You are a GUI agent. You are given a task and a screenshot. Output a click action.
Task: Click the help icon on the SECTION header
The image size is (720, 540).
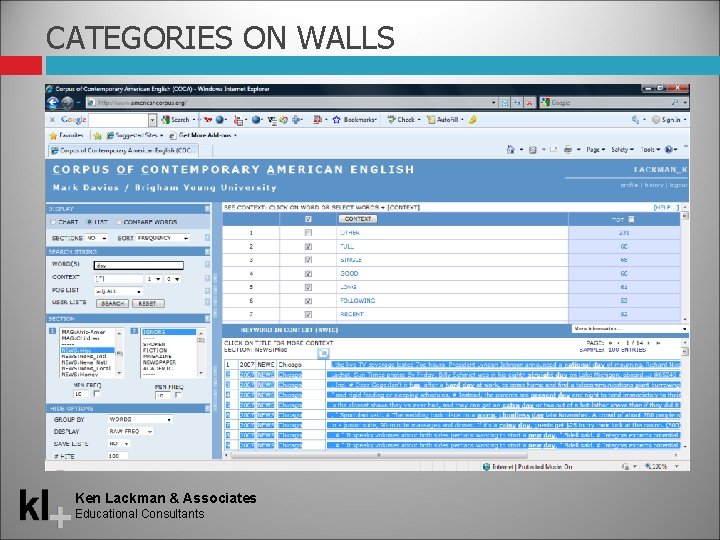[x=207, y=319]
